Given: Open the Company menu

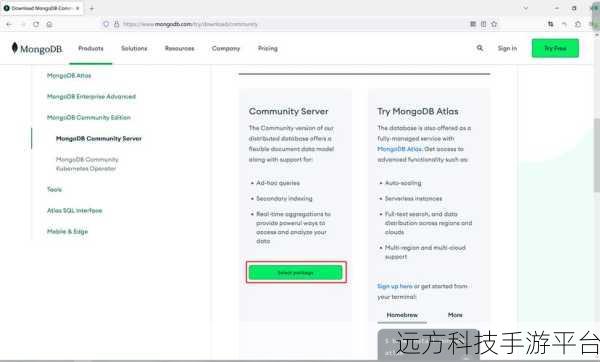Looking at the screenshot, I should (226, 48).
